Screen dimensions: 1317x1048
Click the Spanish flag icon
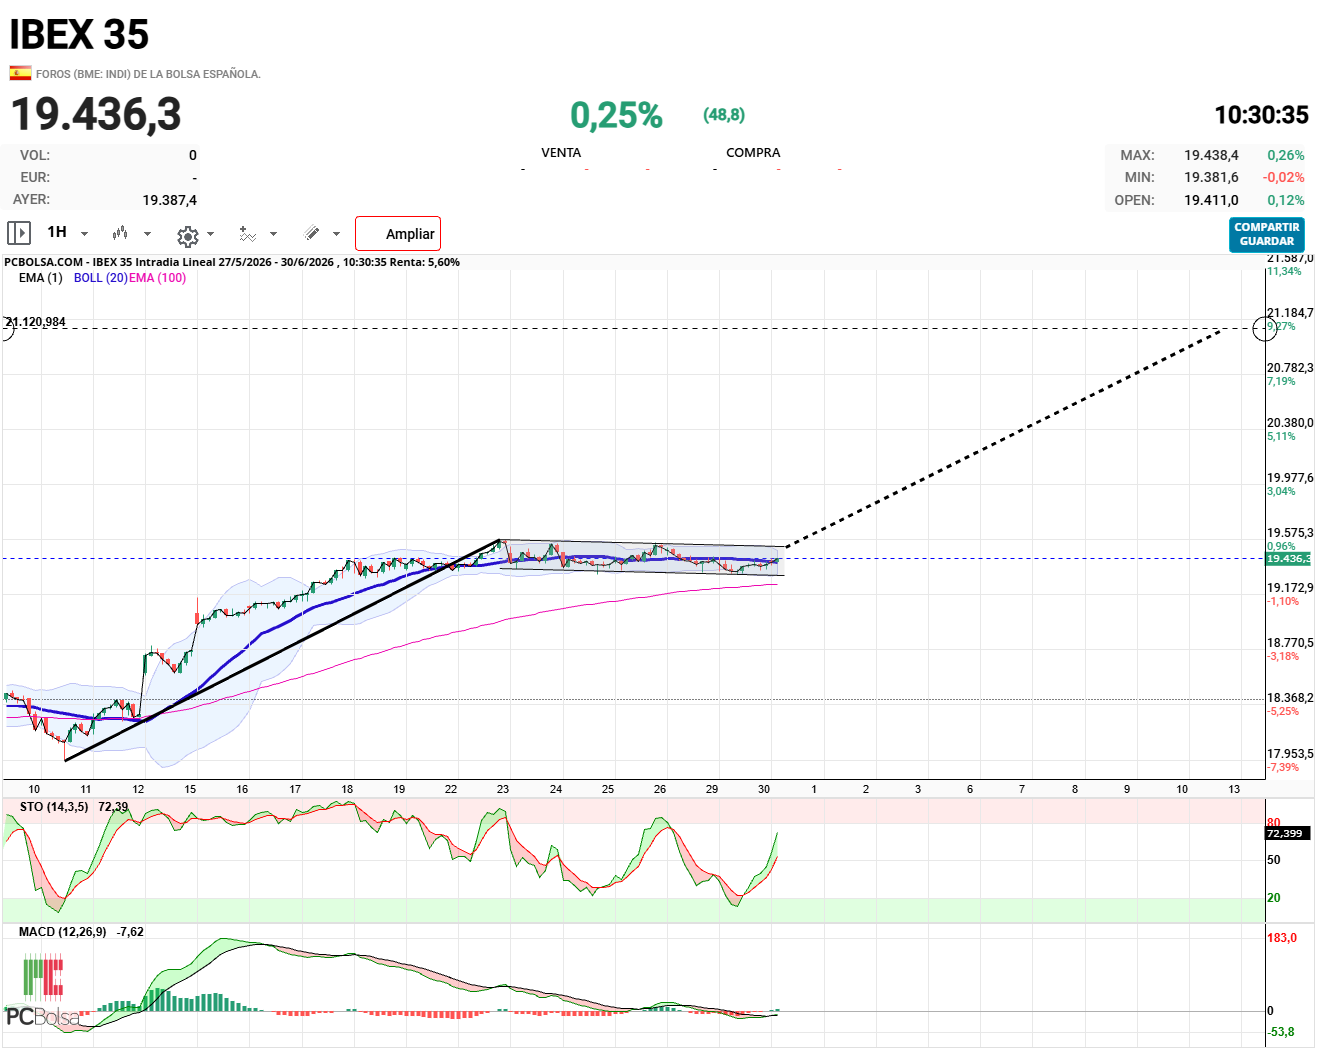(x=20, y=73)
